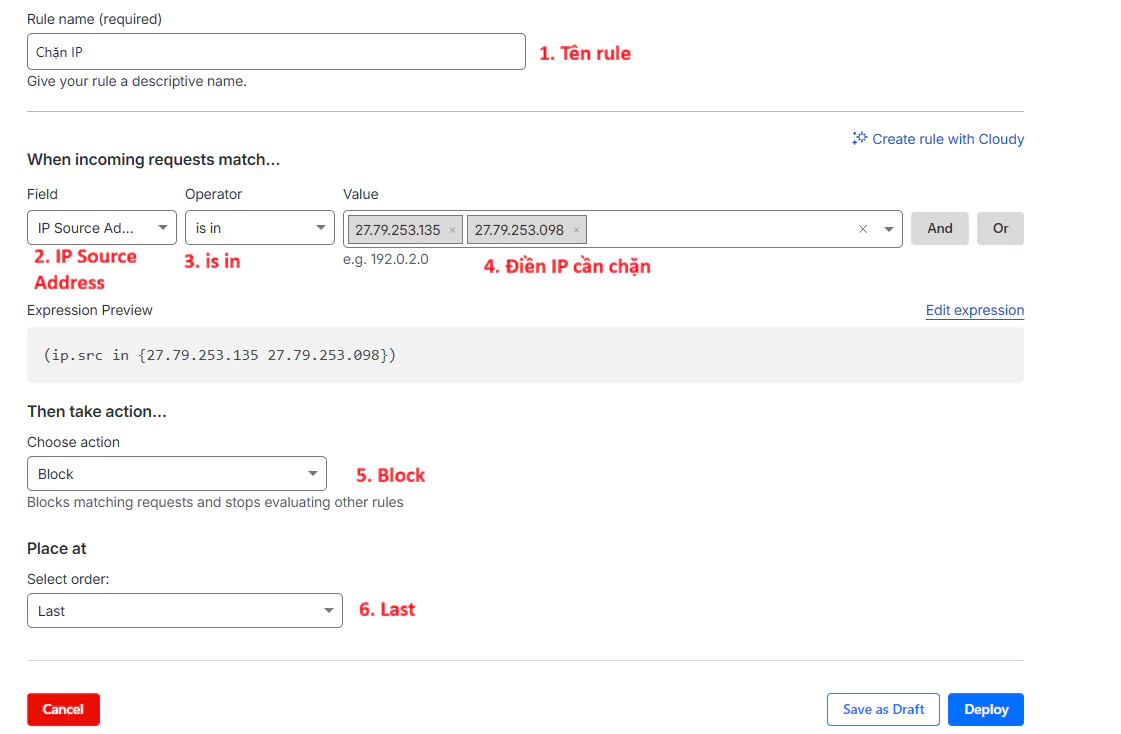
Task: Expand the Value field dropdown arrow
Action: [x=888, y=229]
